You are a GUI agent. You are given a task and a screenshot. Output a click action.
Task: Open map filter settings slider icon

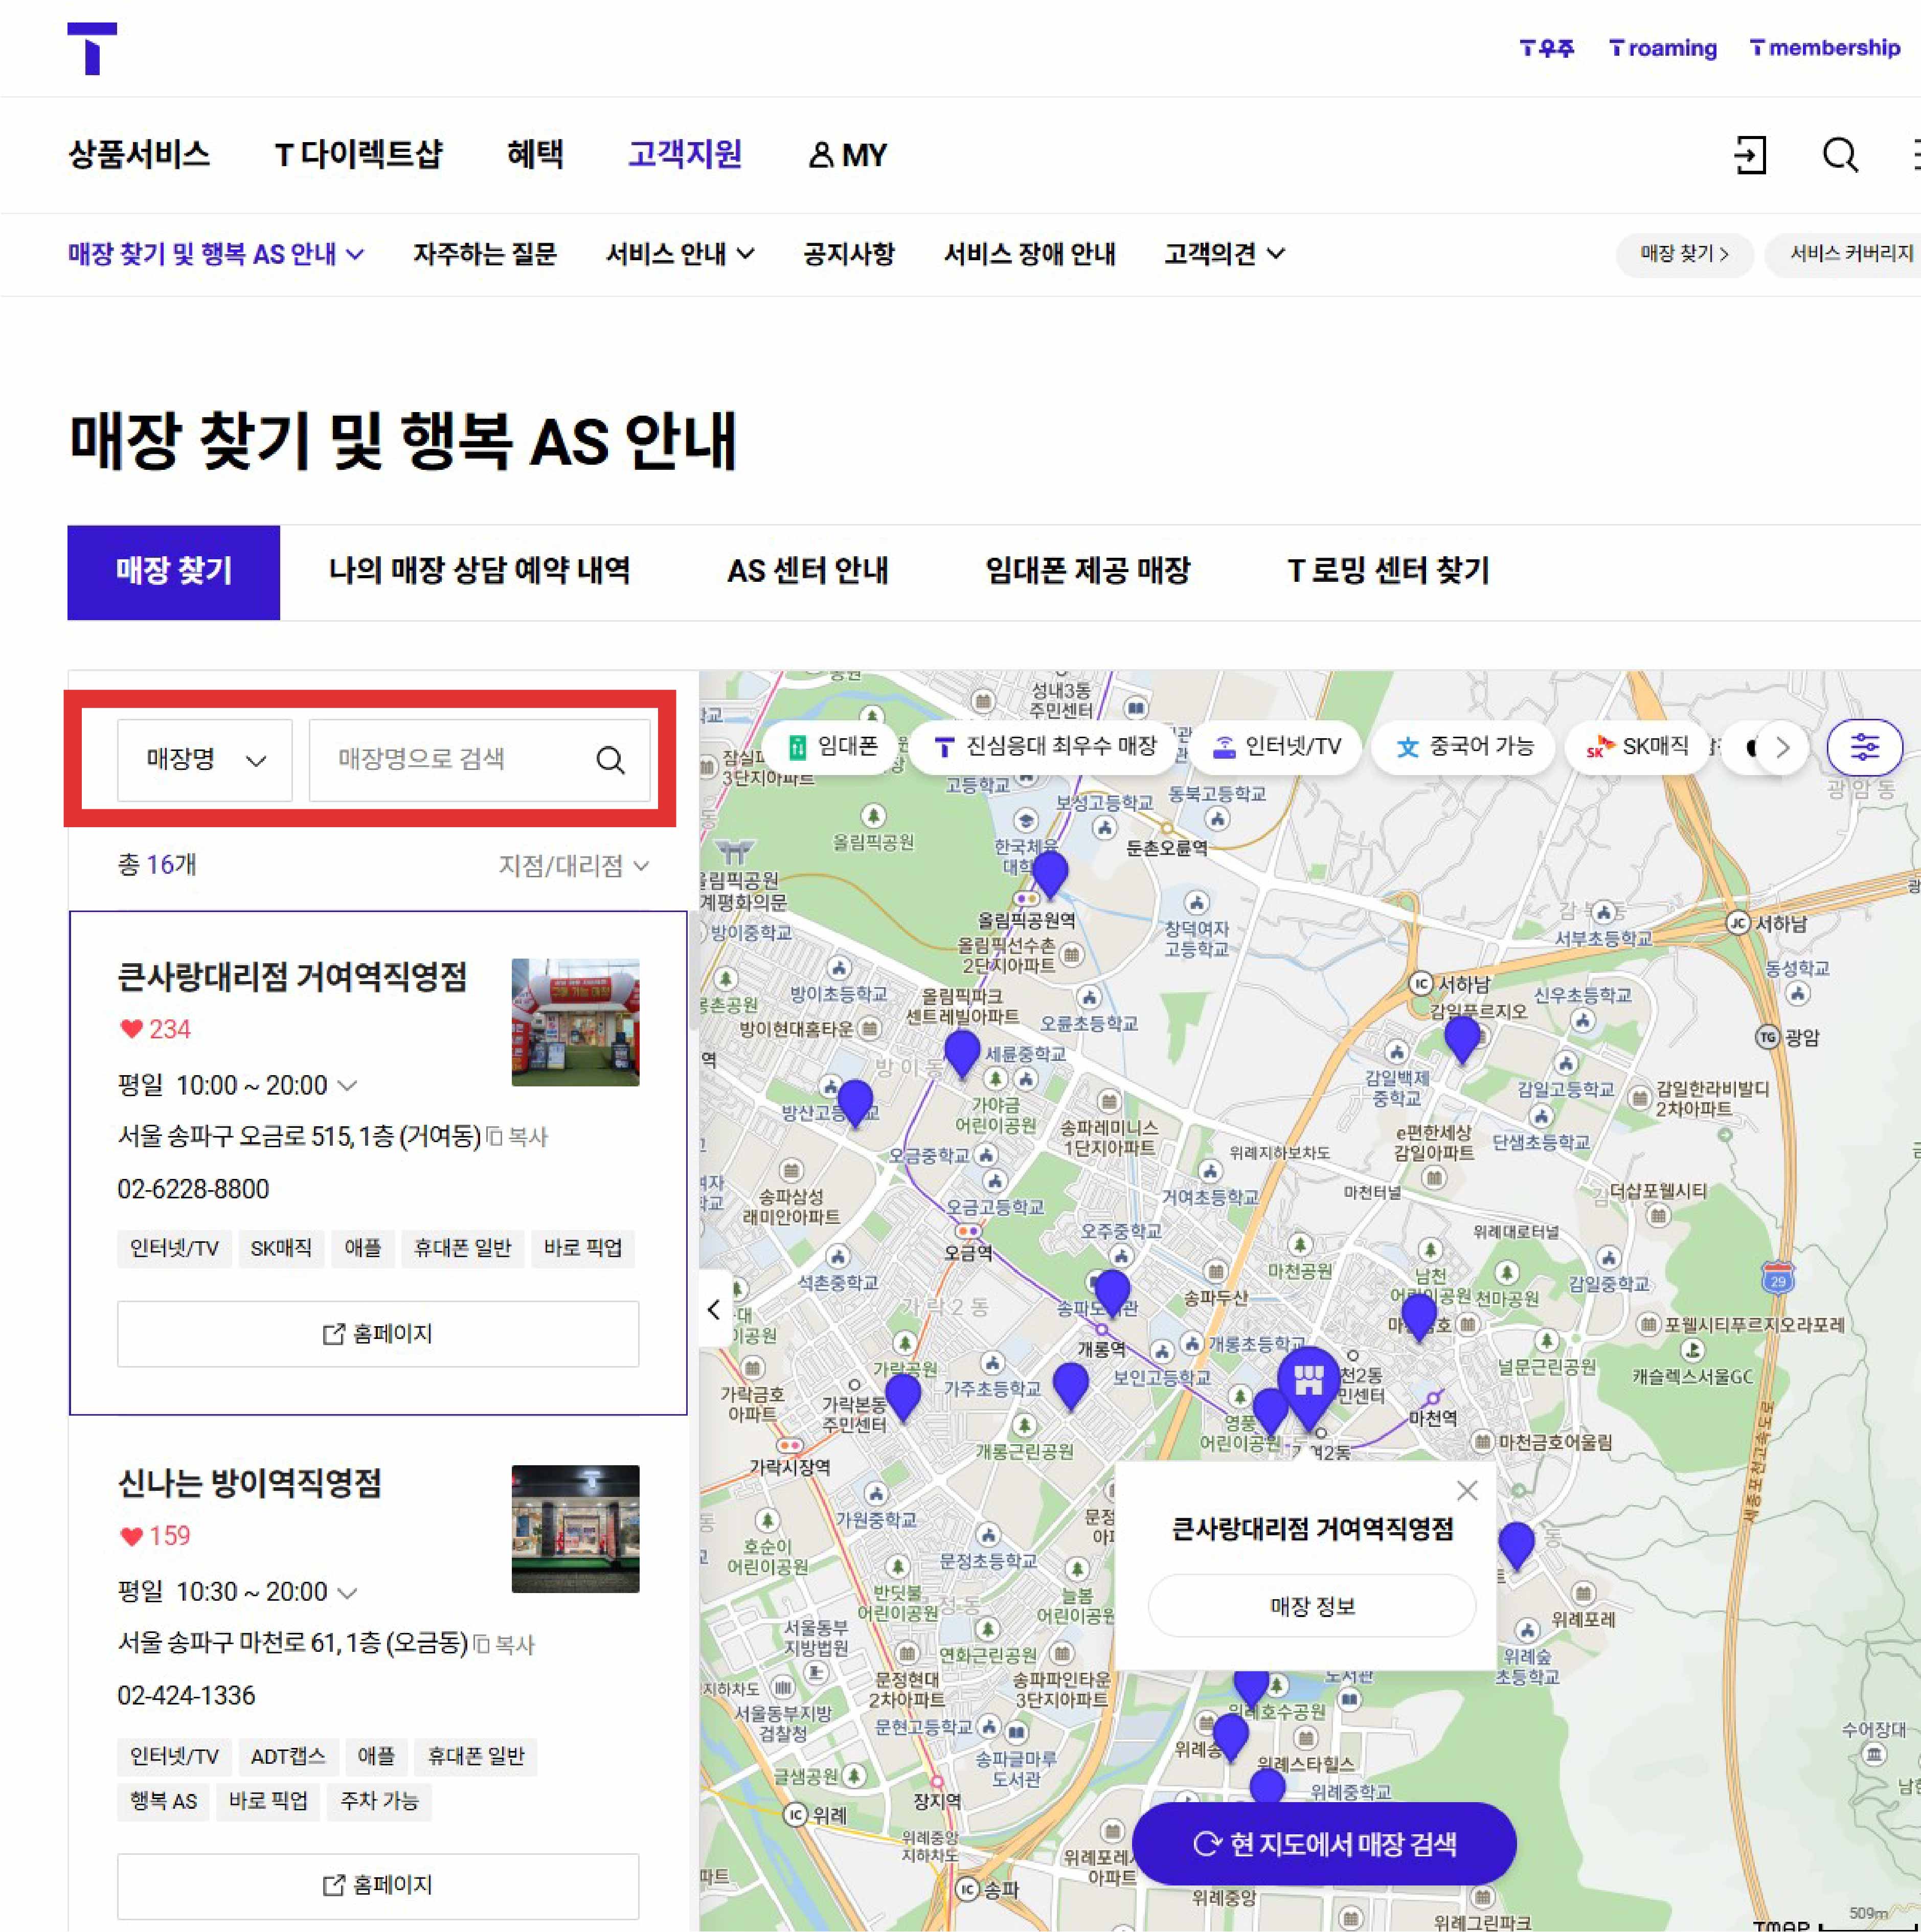click(1864, 747)
